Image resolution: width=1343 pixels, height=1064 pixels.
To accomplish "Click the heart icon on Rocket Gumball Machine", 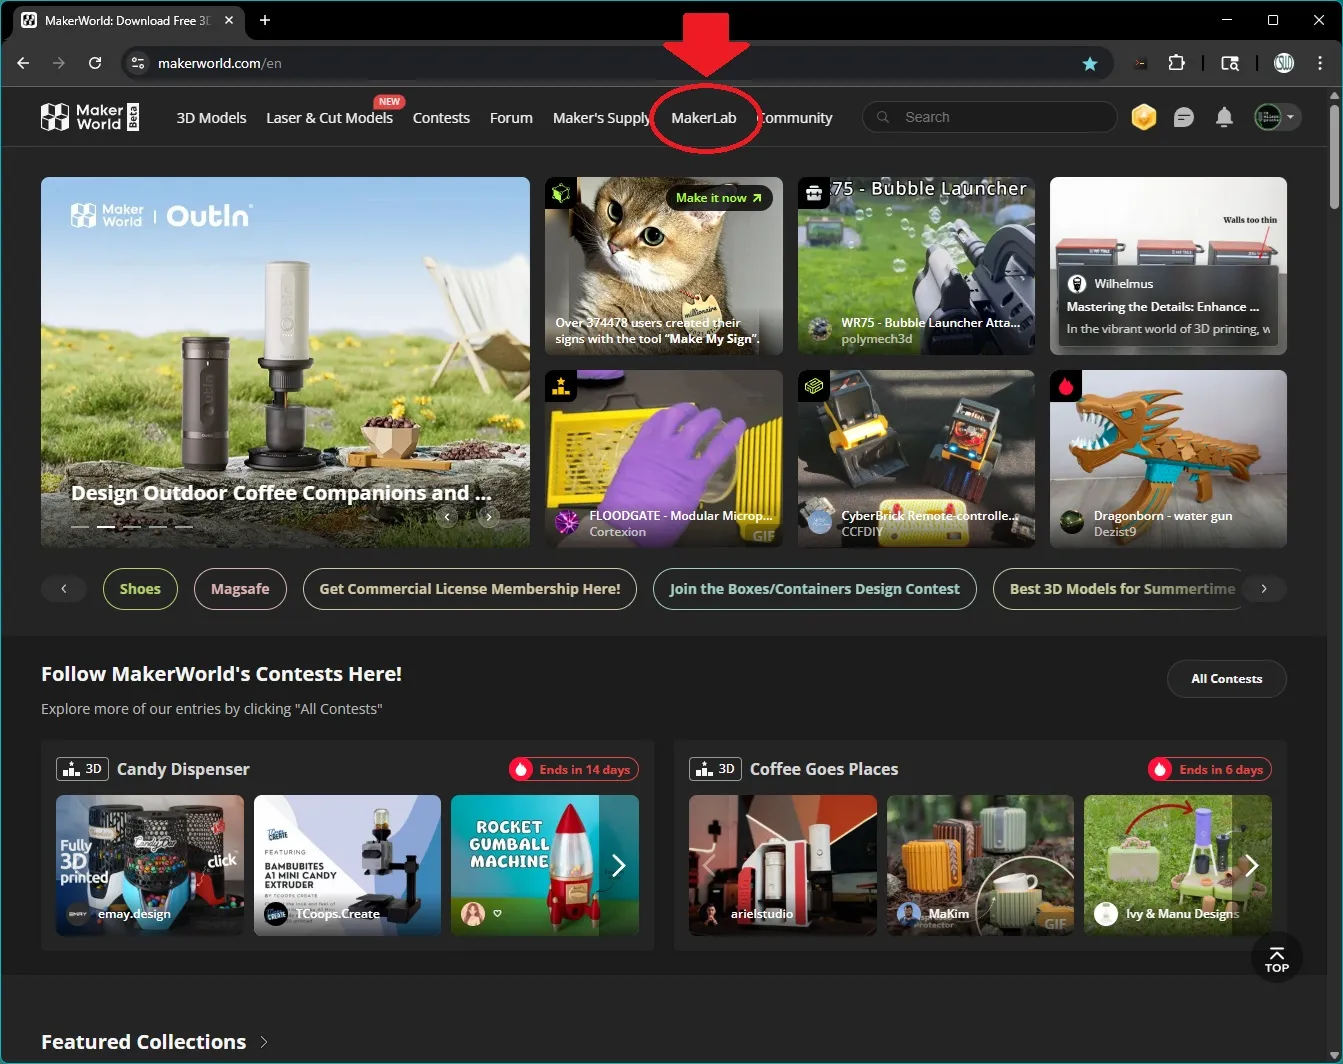I will tap(497, 913).
